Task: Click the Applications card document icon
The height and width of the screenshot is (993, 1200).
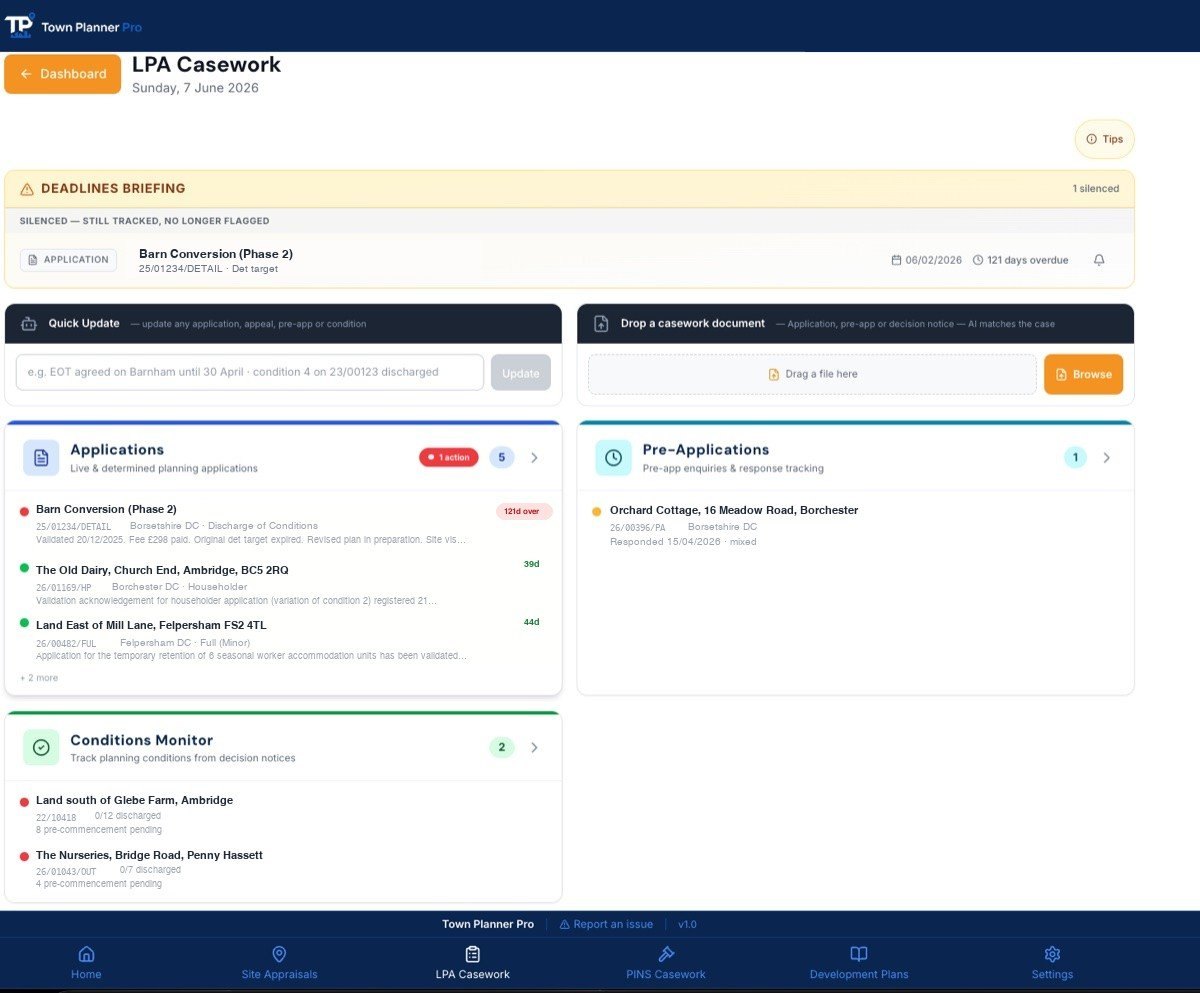Action: 41,457
